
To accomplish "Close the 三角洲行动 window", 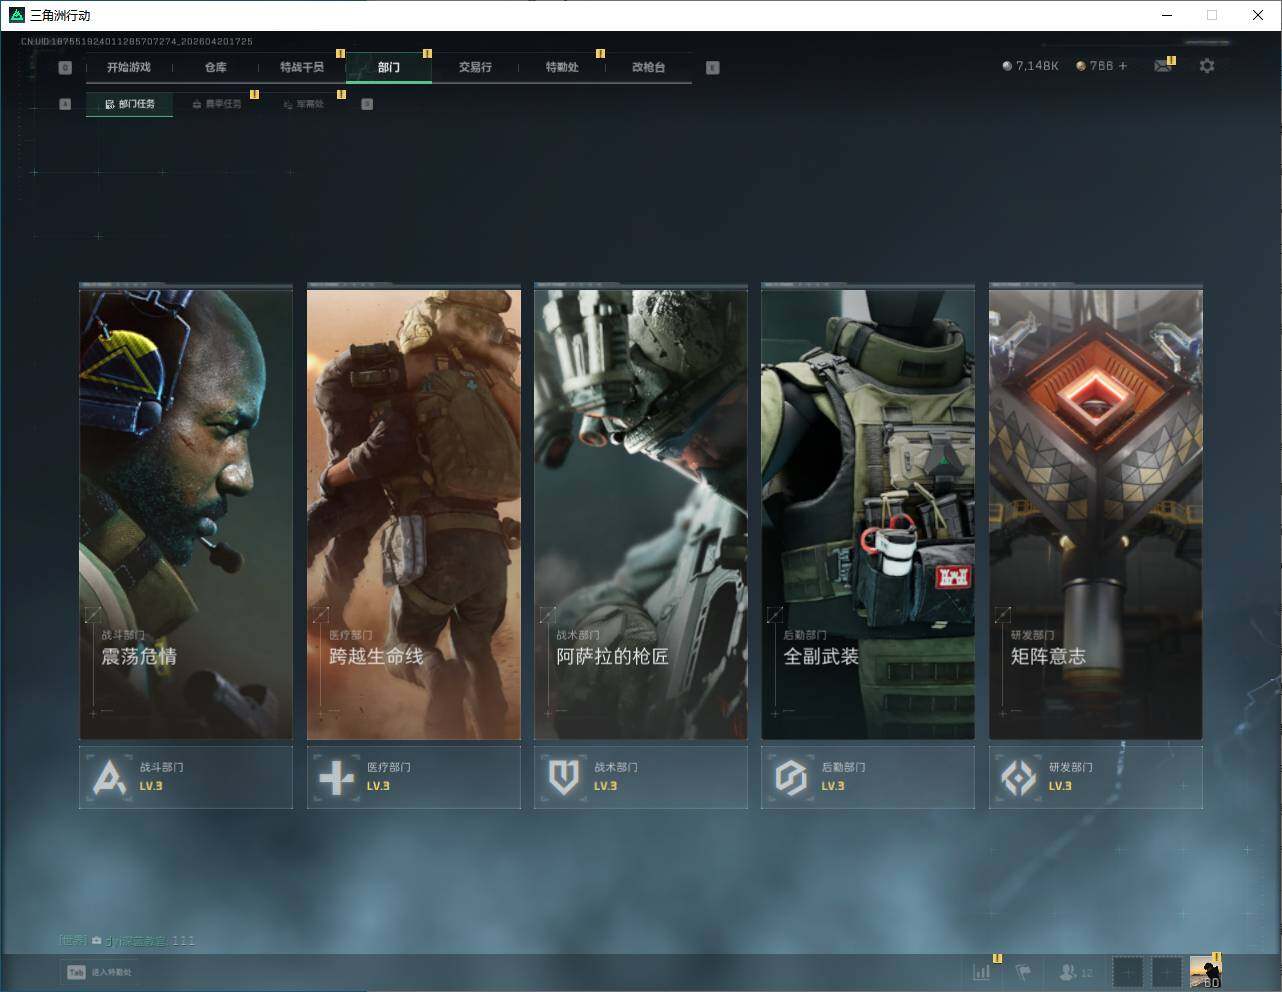I will [1258, 15].
